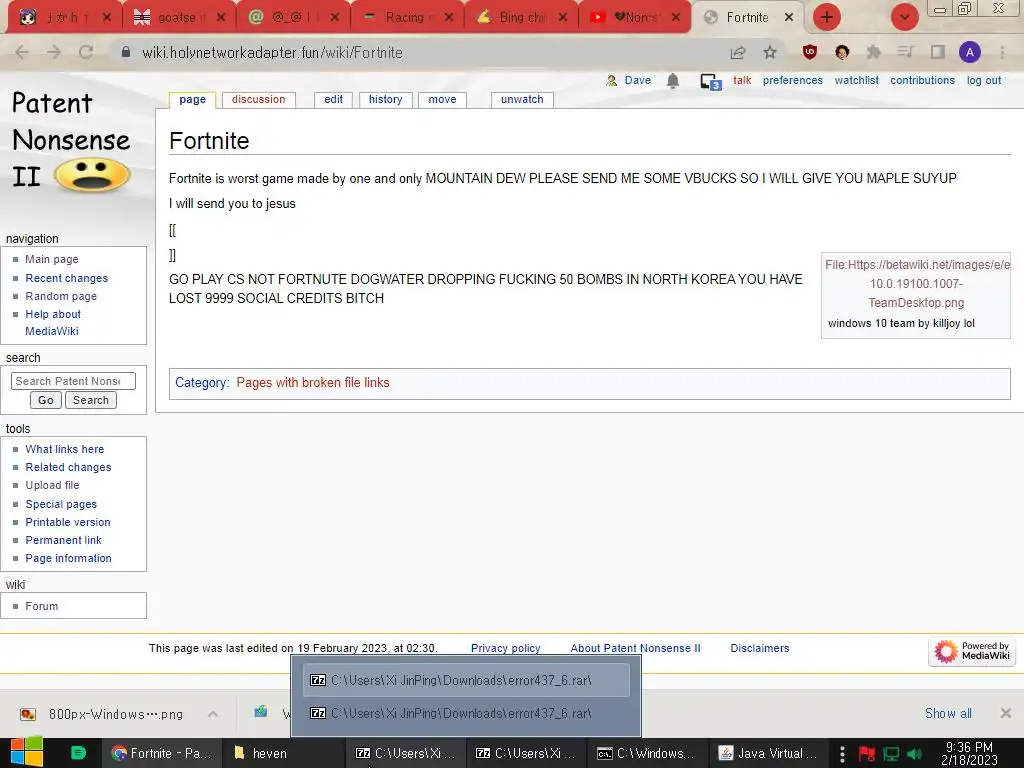The image size is (1024, 768).
Task: Open contributions link
Action: click(922, 80)
